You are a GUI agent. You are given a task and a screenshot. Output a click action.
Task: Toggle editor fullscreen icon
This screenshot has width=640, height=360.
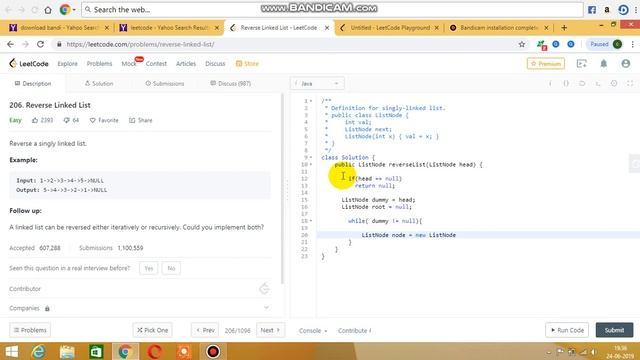click(x=630, y=83)
